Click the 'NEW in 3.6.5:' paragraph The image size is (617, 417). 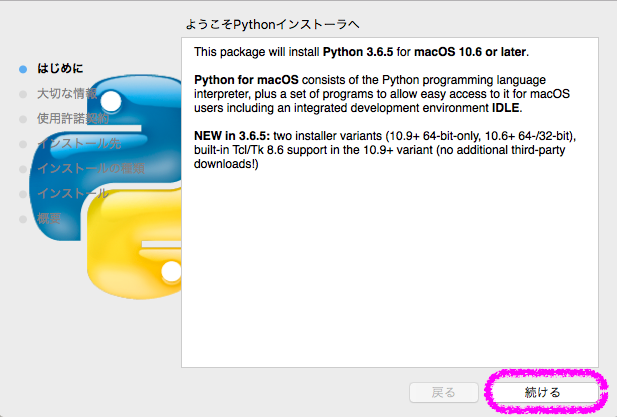[385, 150]
